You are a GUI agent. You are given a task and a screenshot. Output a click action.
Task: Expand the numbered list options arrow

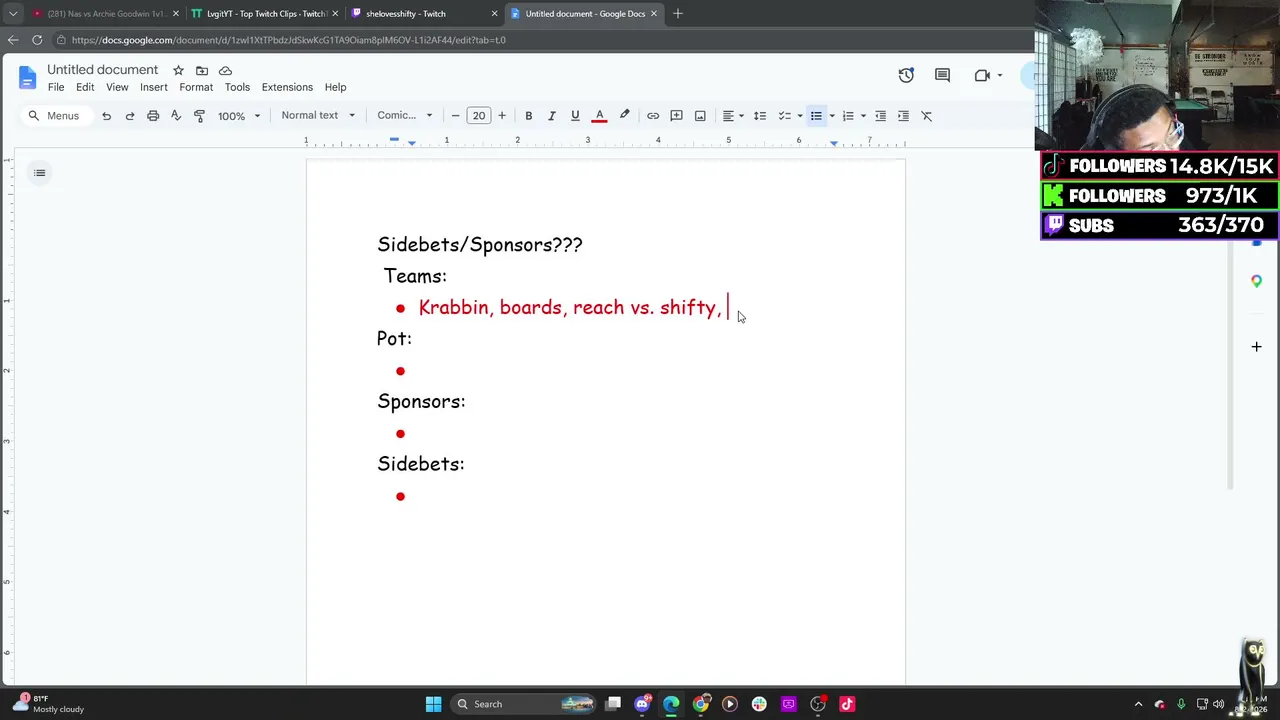[863, 116]
